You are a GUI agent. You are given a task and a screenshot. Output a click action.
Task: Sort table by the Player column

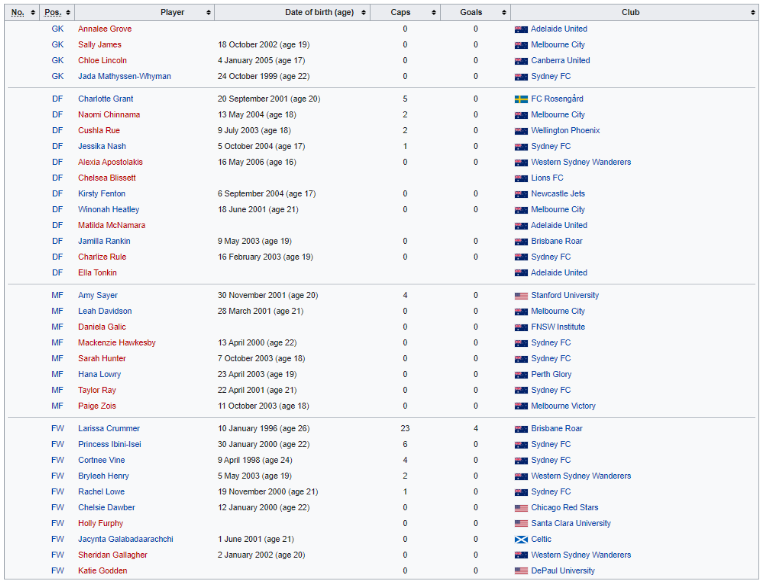(172, 12)
